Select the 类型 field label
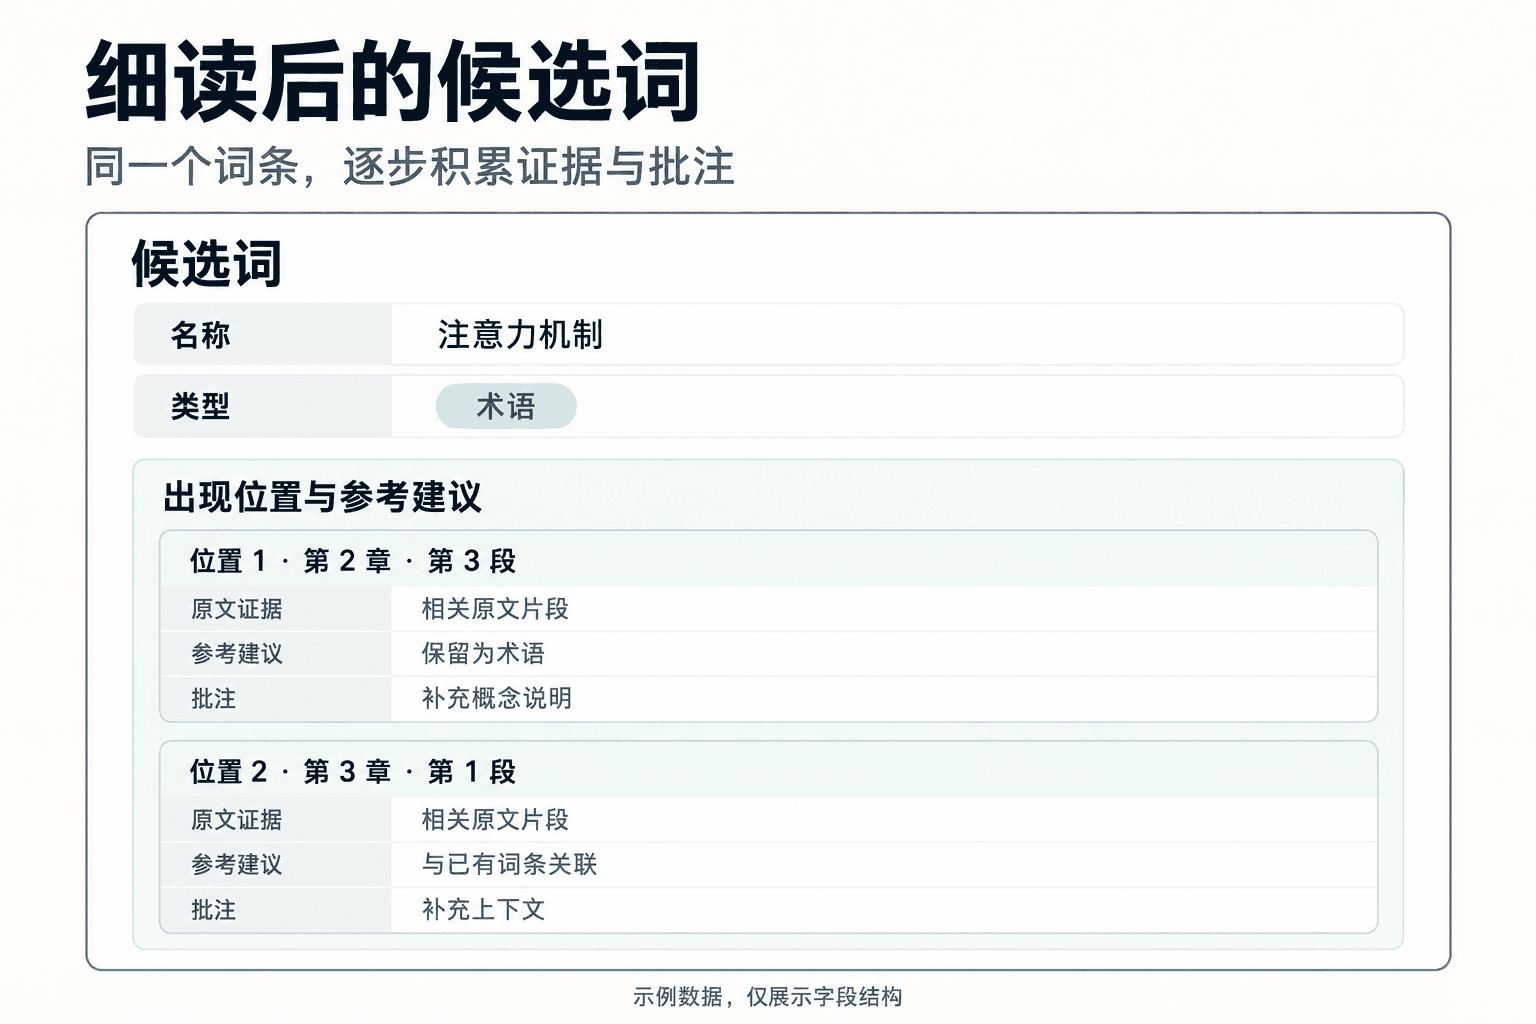This screenshot has width=1536, height=1024. pos(200,406)
